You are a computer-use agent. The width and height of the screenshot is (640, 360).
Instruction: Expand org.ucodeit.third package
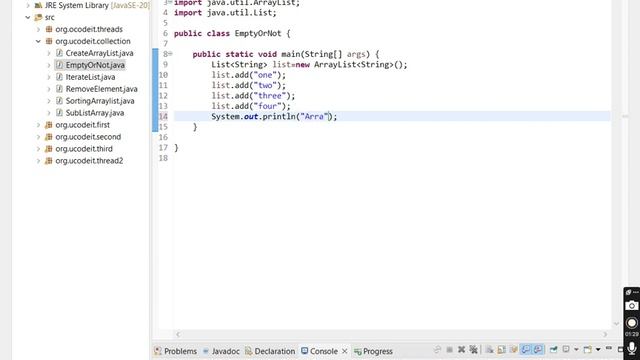[38, 149]
